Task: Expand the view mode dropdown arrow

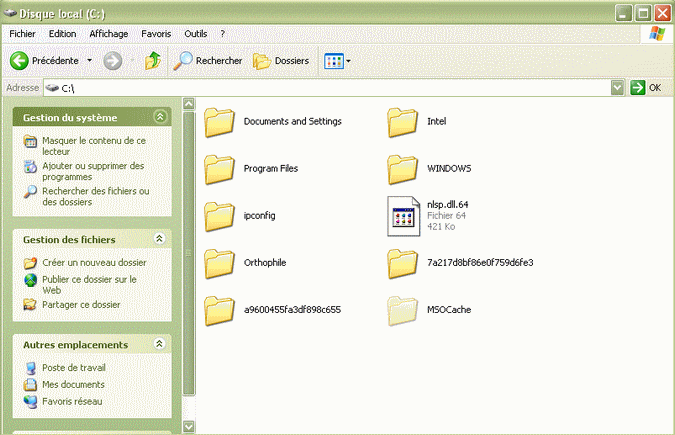Action: point(348,61)
